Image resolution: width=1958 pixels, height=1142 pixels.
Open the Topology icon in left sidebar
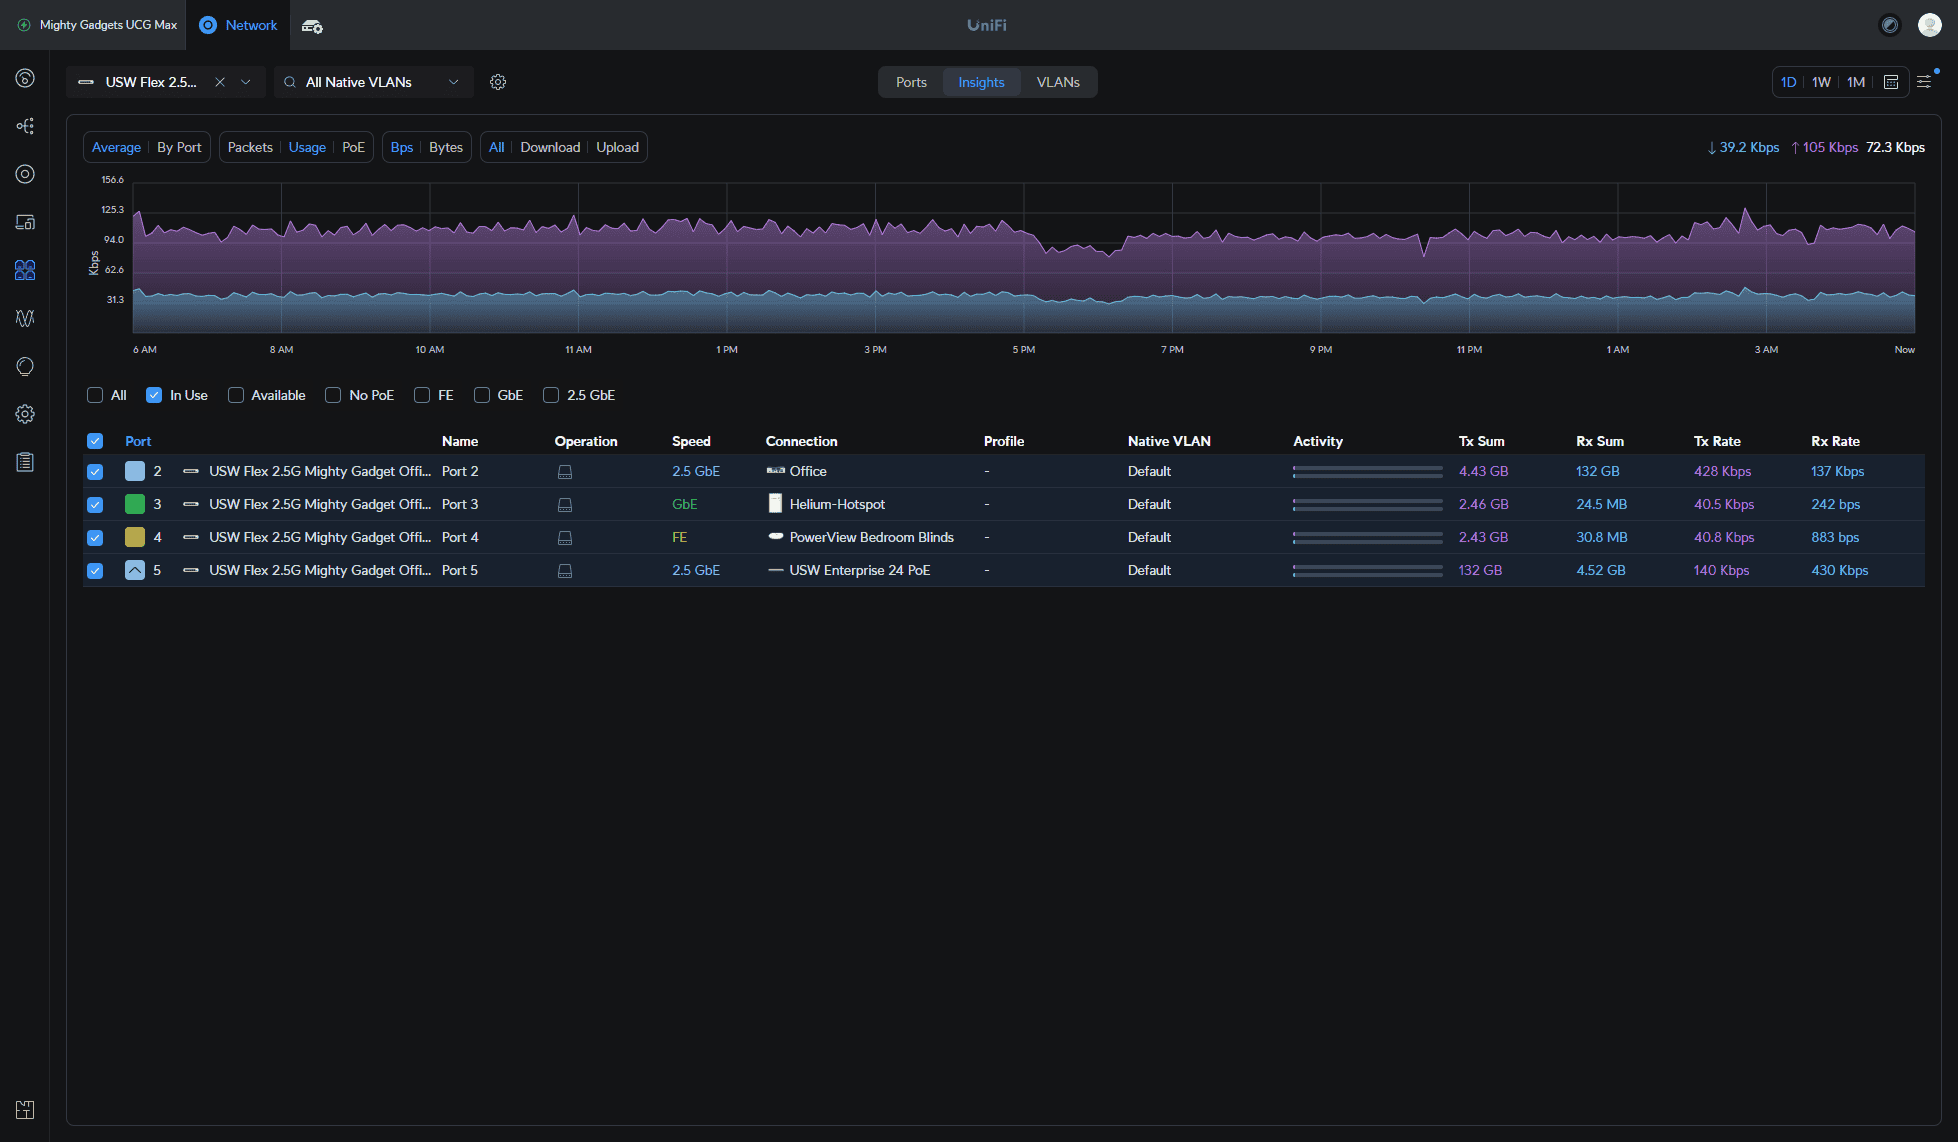pos(25,126)
